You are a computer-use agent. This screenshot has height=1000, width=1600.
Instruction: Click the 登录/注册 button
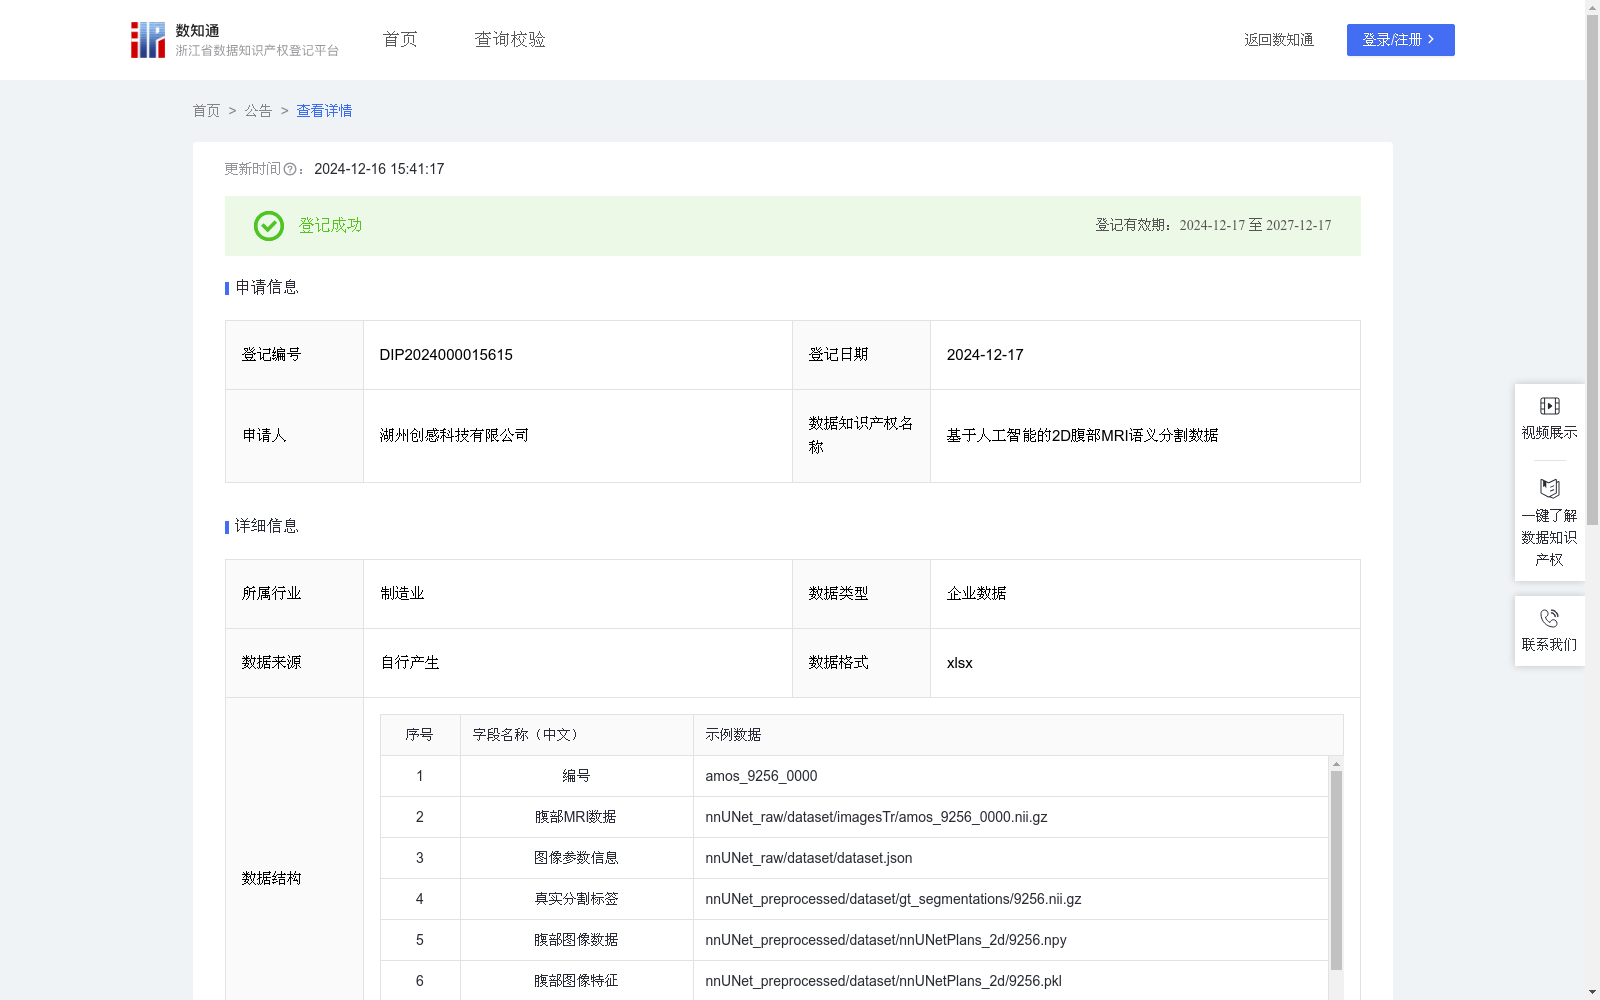coord(1400,40)
